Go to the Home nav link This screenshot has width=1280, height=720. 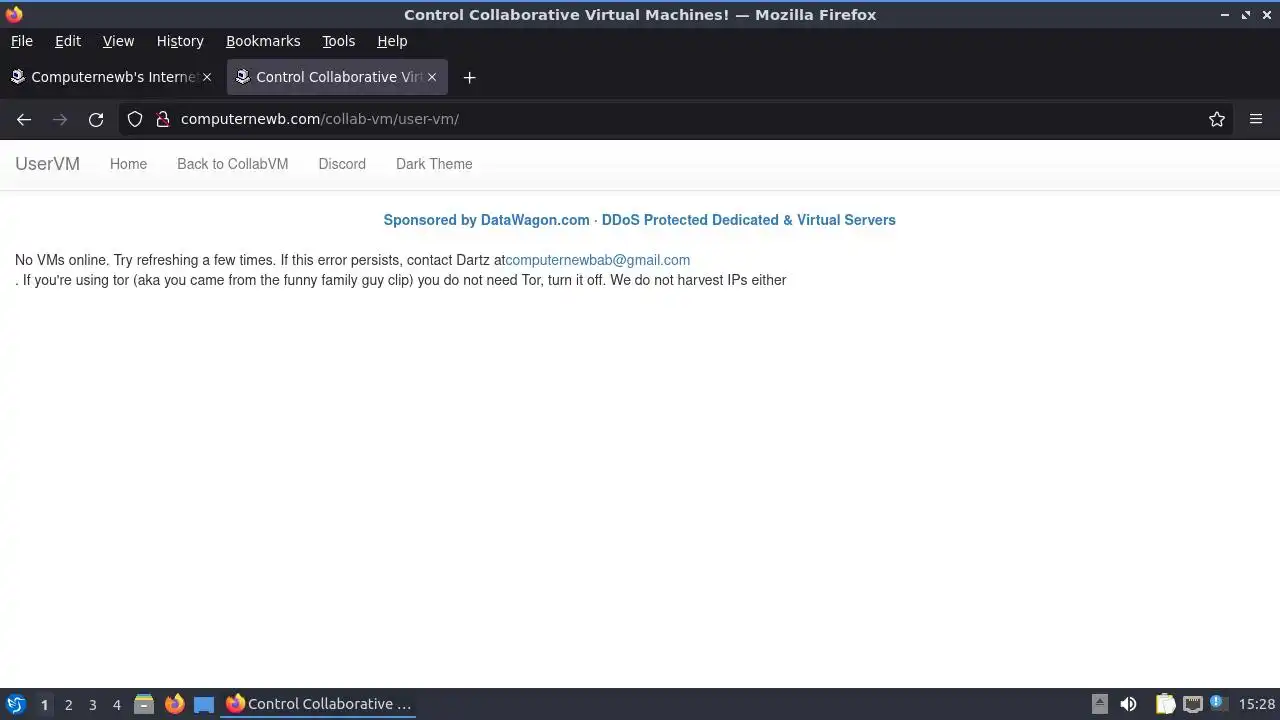click(128, 164)
